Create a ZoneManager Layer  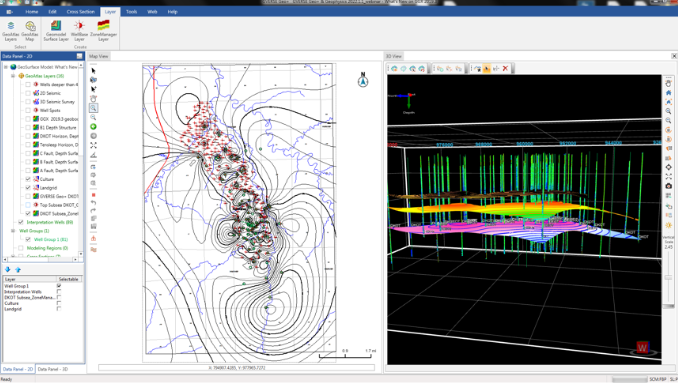pos(103,31)
